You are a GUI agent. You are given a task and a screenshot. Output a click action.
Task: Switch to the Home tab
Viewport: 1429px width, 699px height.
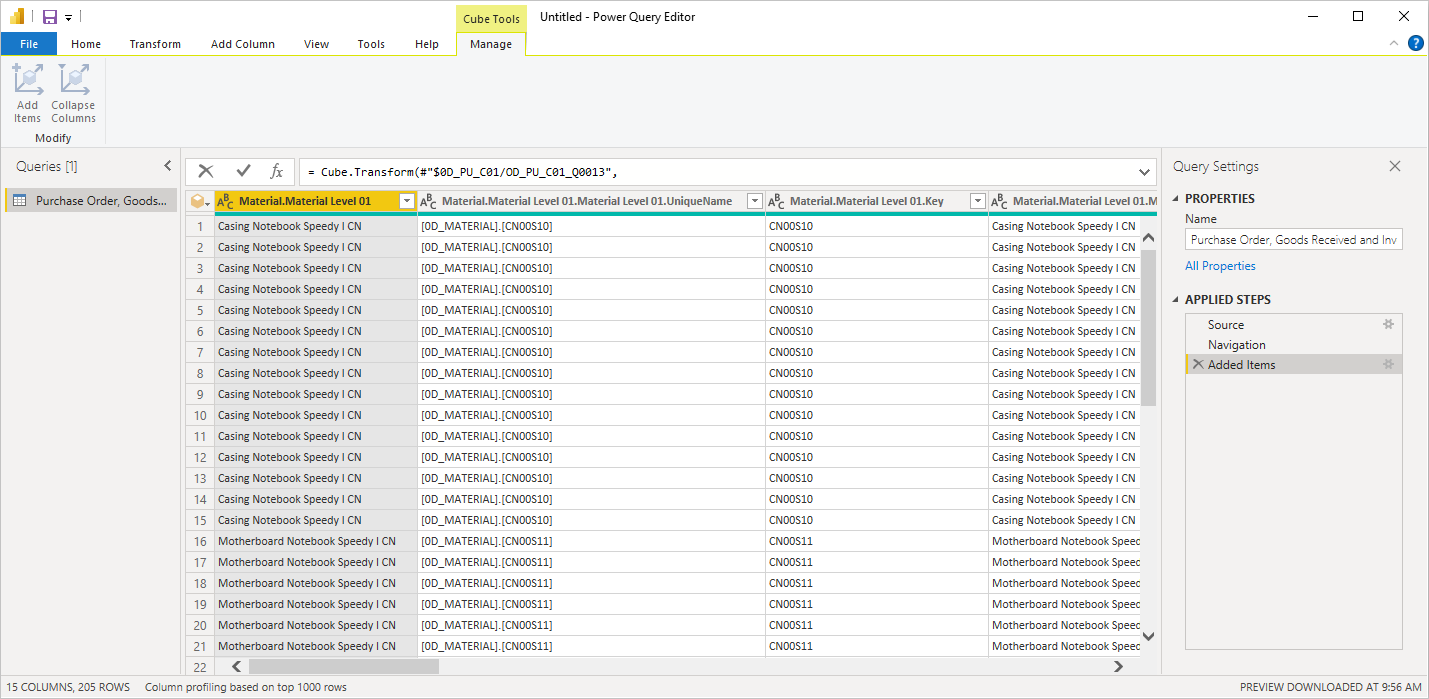coord(86,44)
